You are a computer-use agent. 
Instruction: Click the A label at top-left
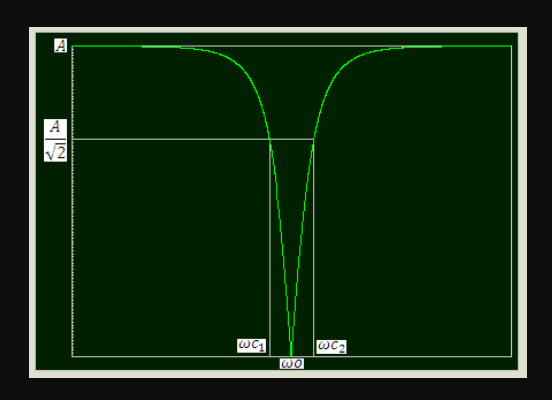(x=61, y=45)
